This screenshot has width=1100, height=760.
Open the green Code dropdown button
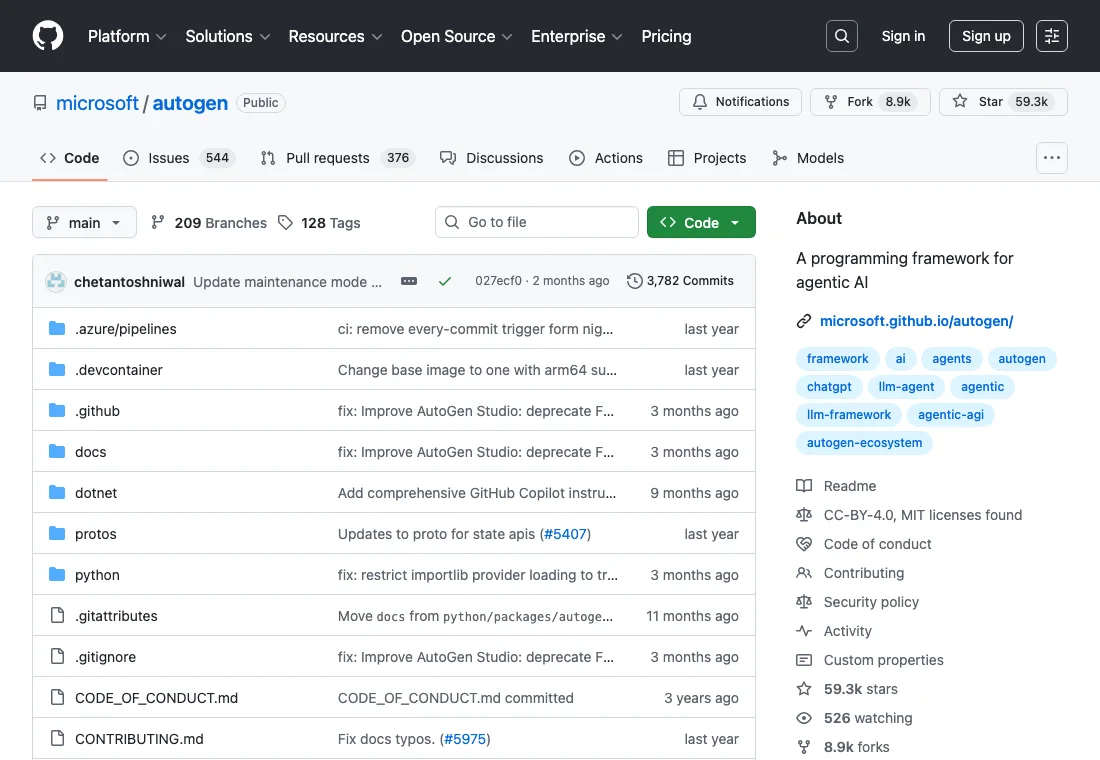click(x=701, y=222)
